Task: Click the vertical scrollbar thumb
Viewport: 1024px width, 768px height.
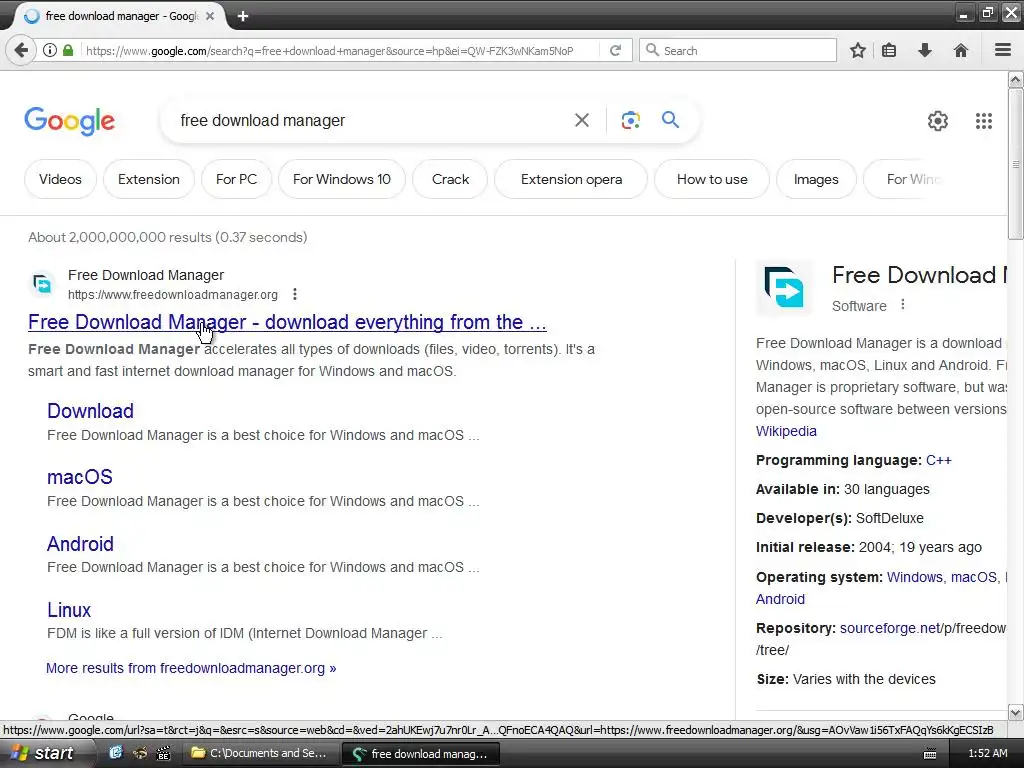Action: (1016, 163)
